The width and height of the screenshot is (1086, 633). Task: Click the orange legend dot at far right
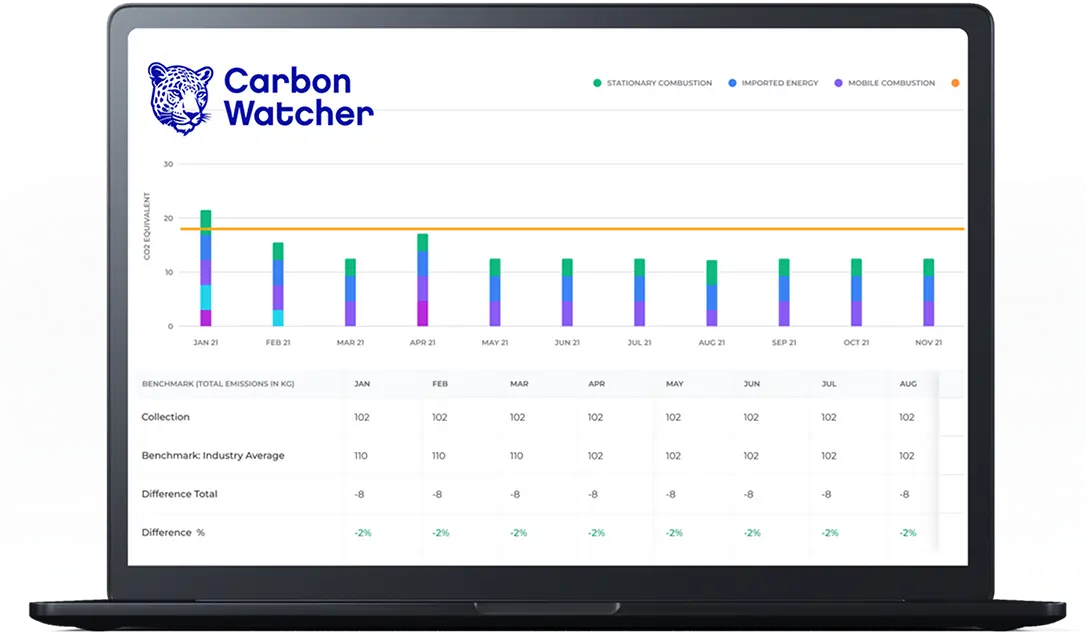[955, 83]
